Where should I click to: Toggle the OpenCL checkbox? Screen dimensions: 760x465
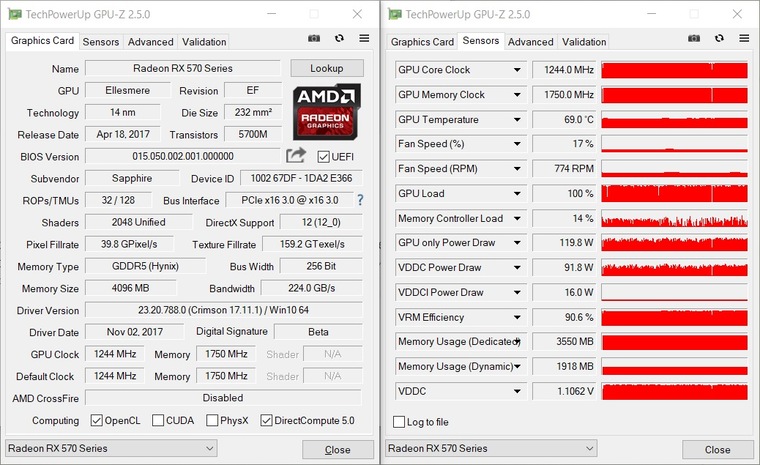click(96, 420)
